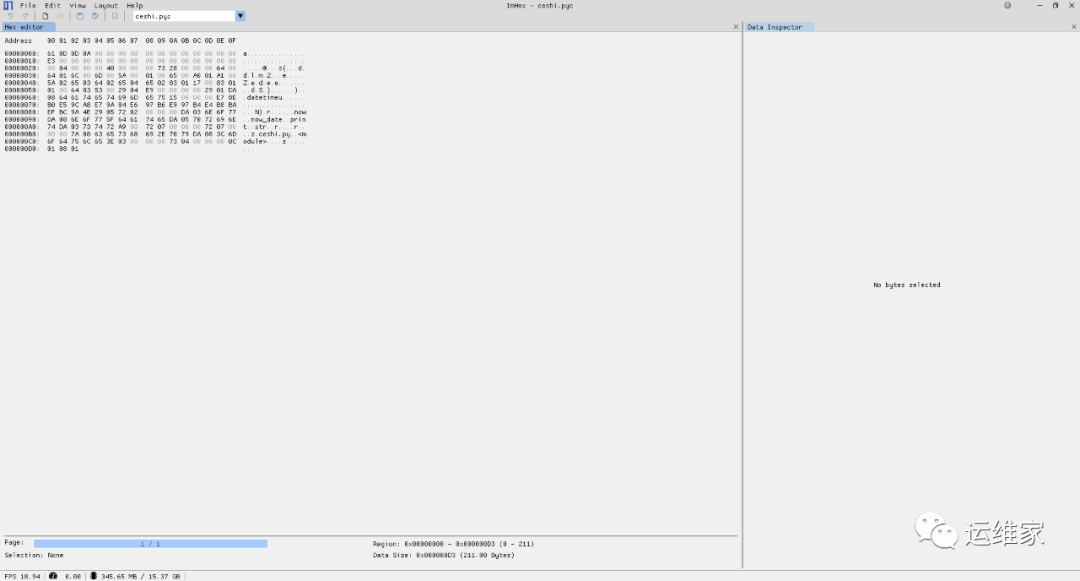Click the 'datetimeu' ASCII text
The width and height of the screenshot is (1080, 581).
[x=264, y=98]
